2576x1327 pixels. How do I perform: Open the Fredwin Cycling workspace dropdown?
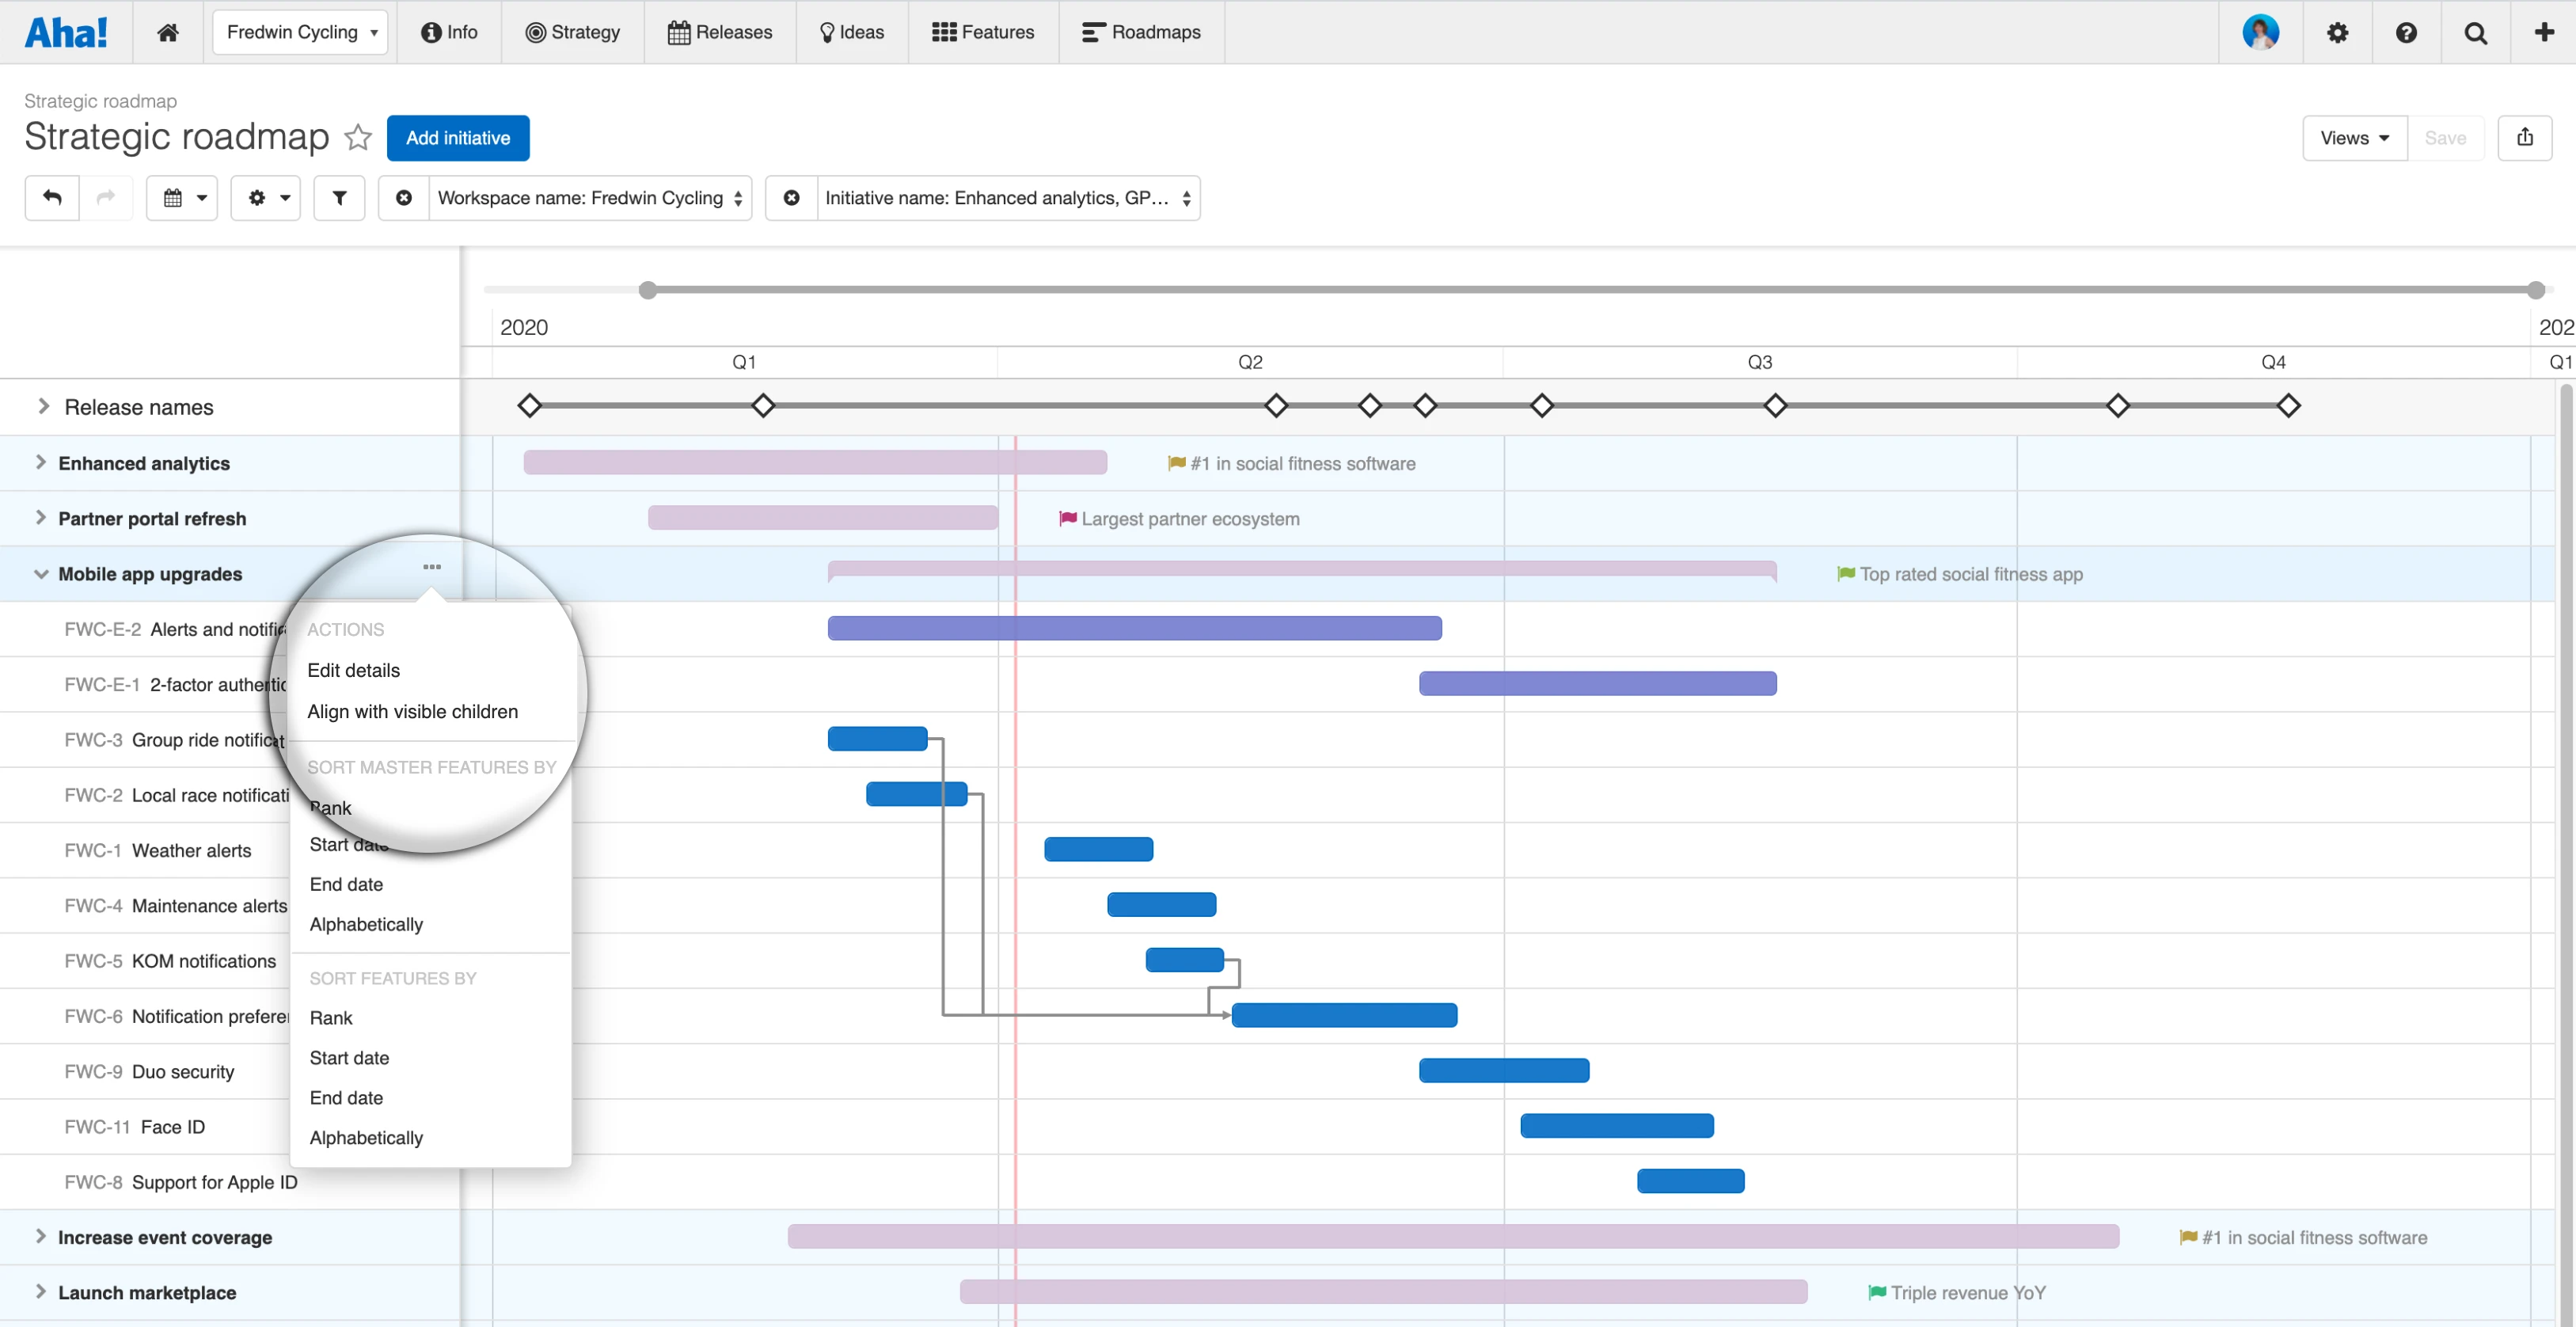tap(300, 32)
